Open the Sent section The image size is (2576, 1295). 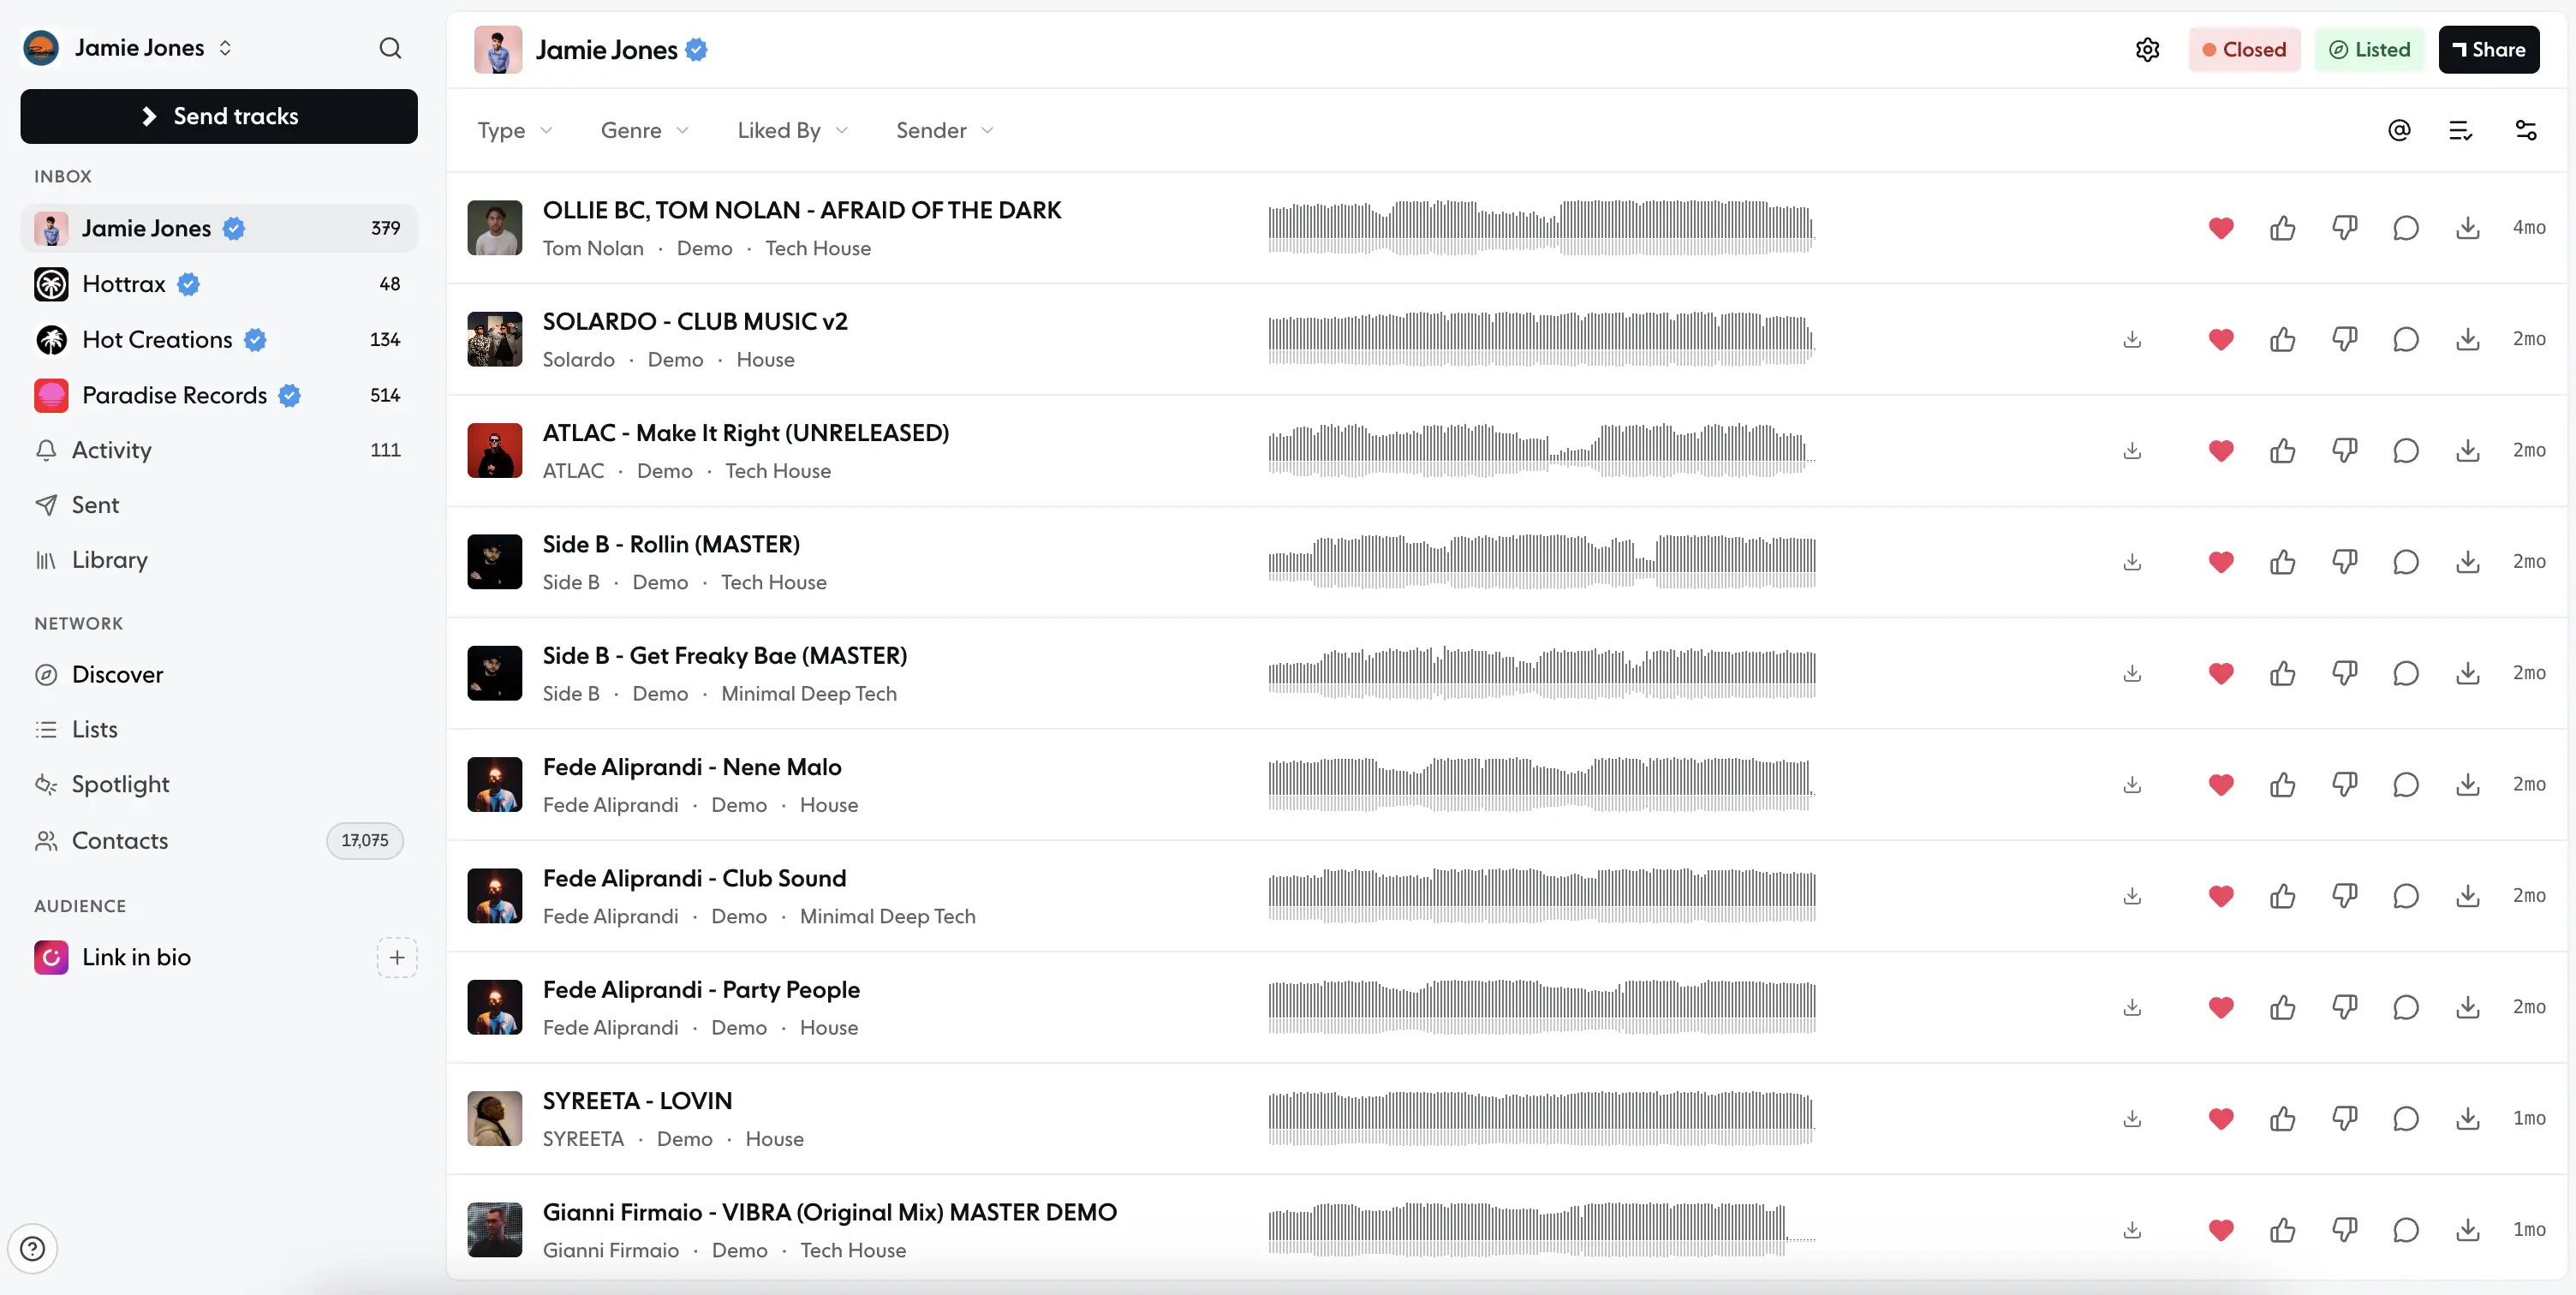click(218, 505)
